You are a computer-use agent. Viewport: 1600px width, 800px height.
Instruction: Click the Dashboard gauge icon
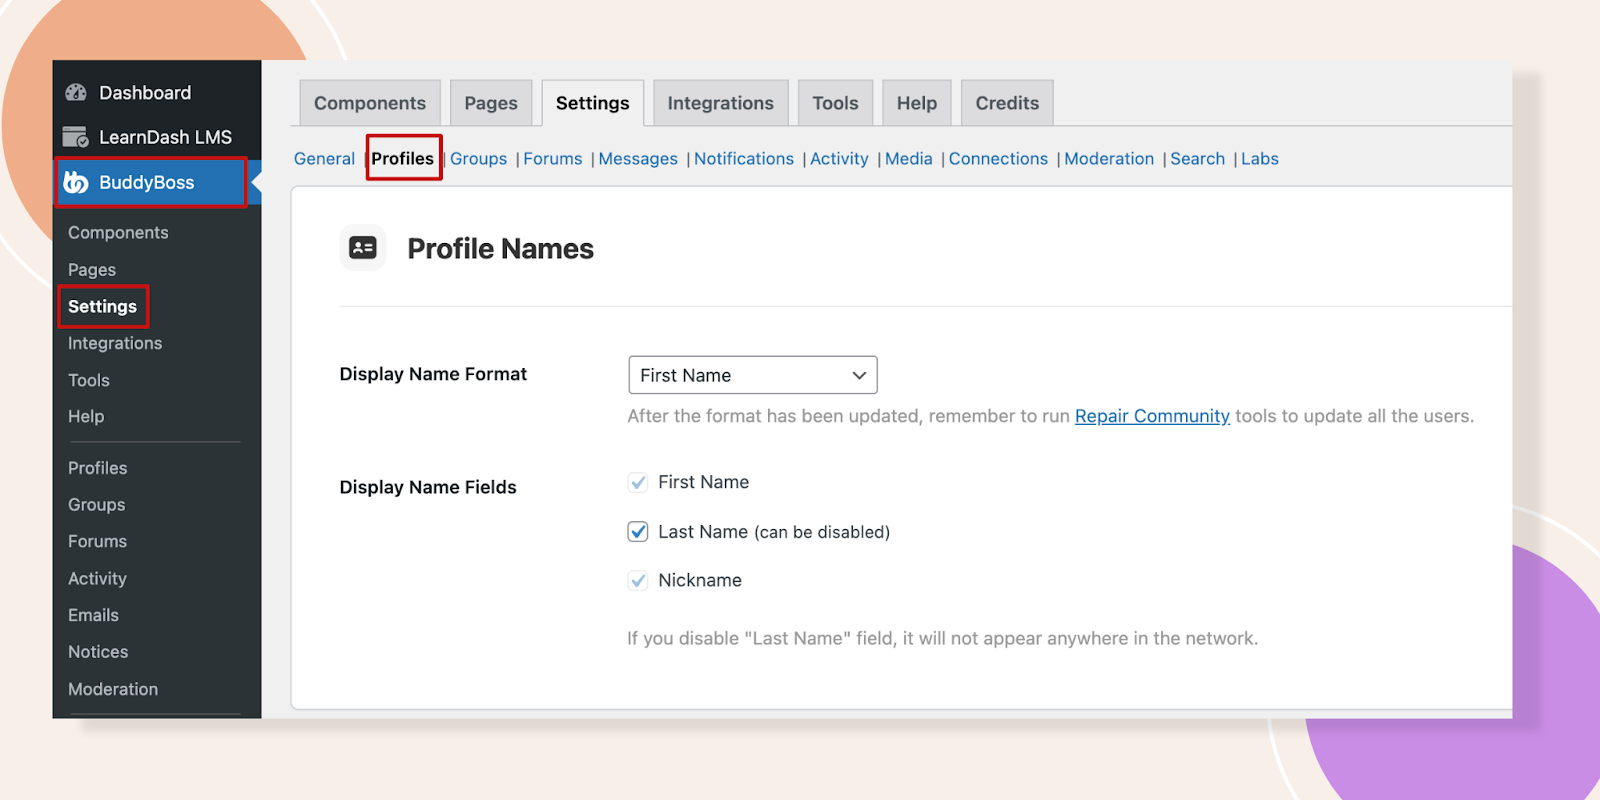pos(76,93)
